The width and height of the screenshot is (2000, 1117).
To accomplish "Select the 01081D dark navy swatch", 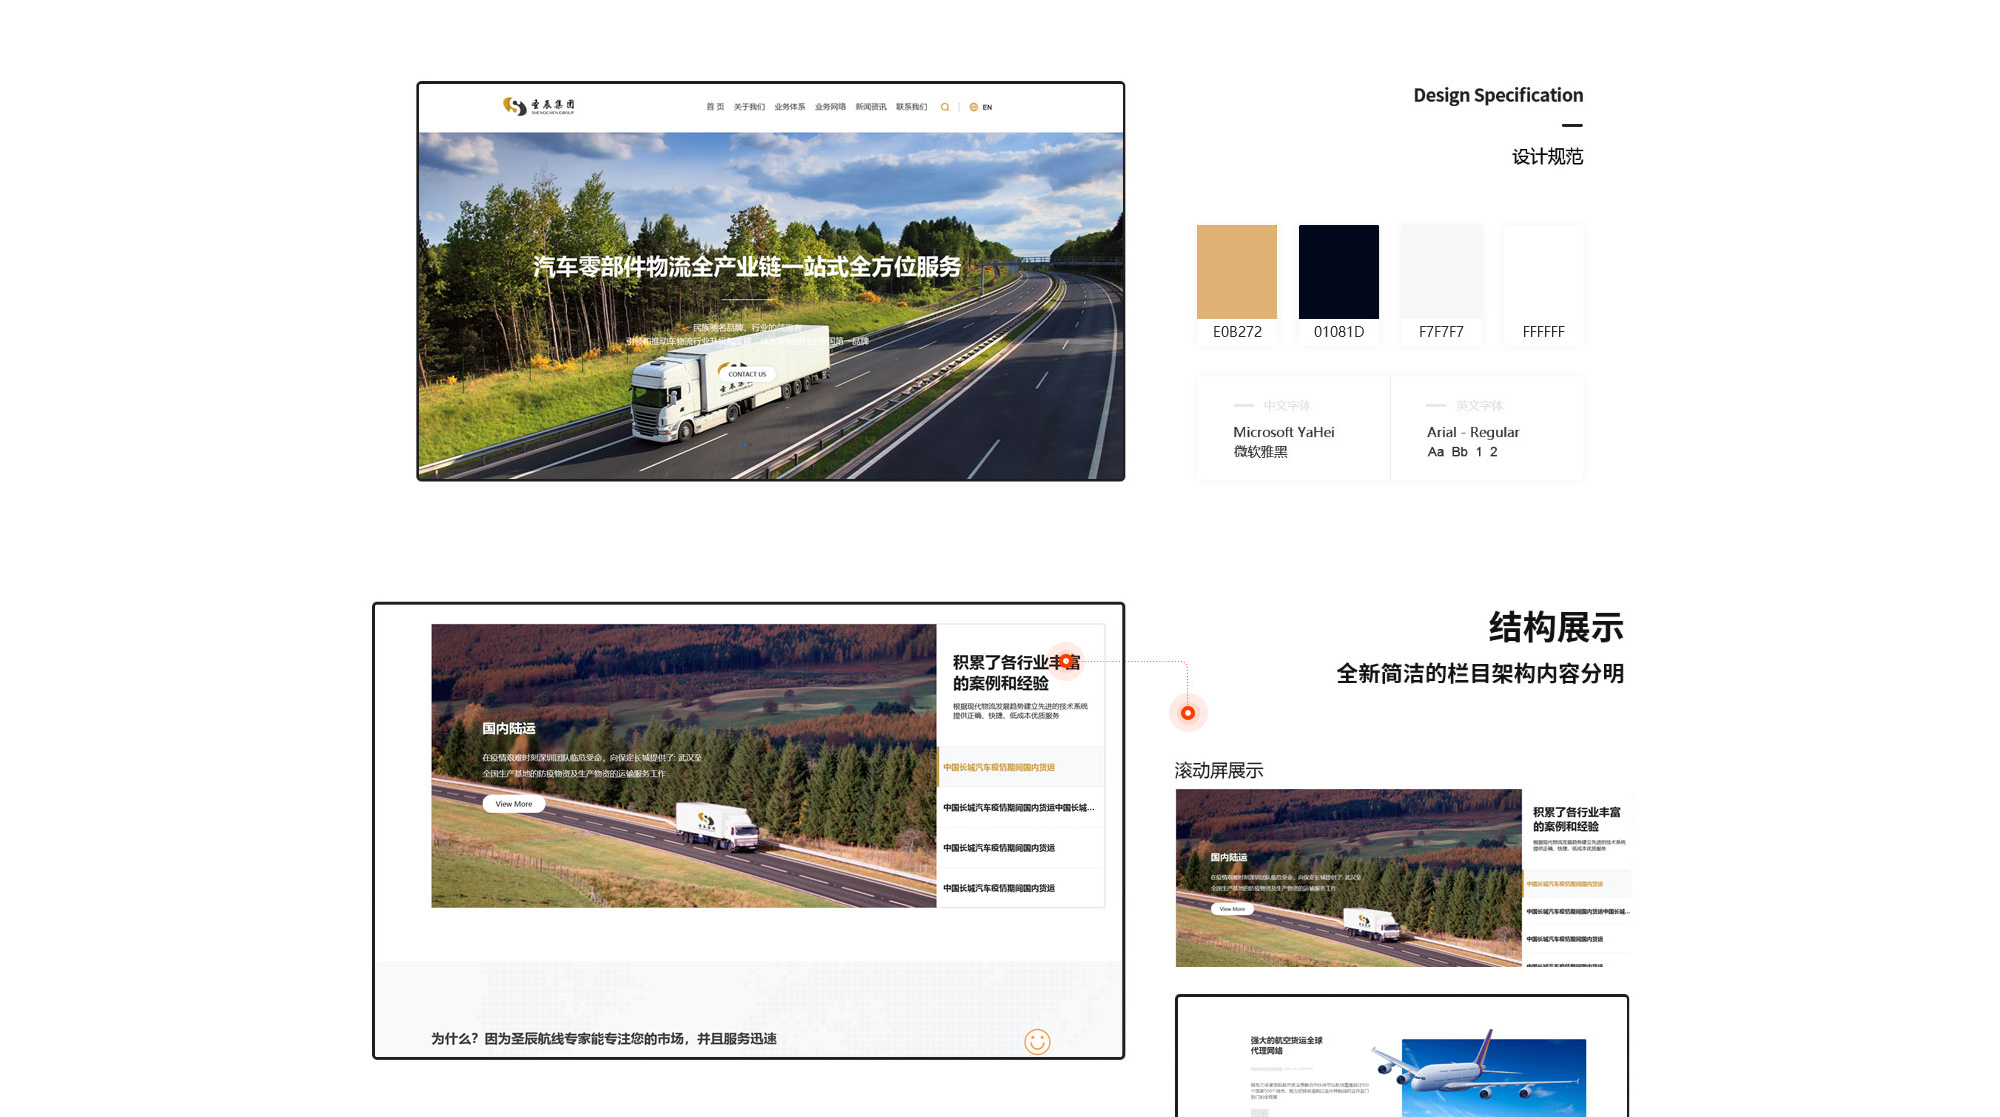I will 1338,272.
